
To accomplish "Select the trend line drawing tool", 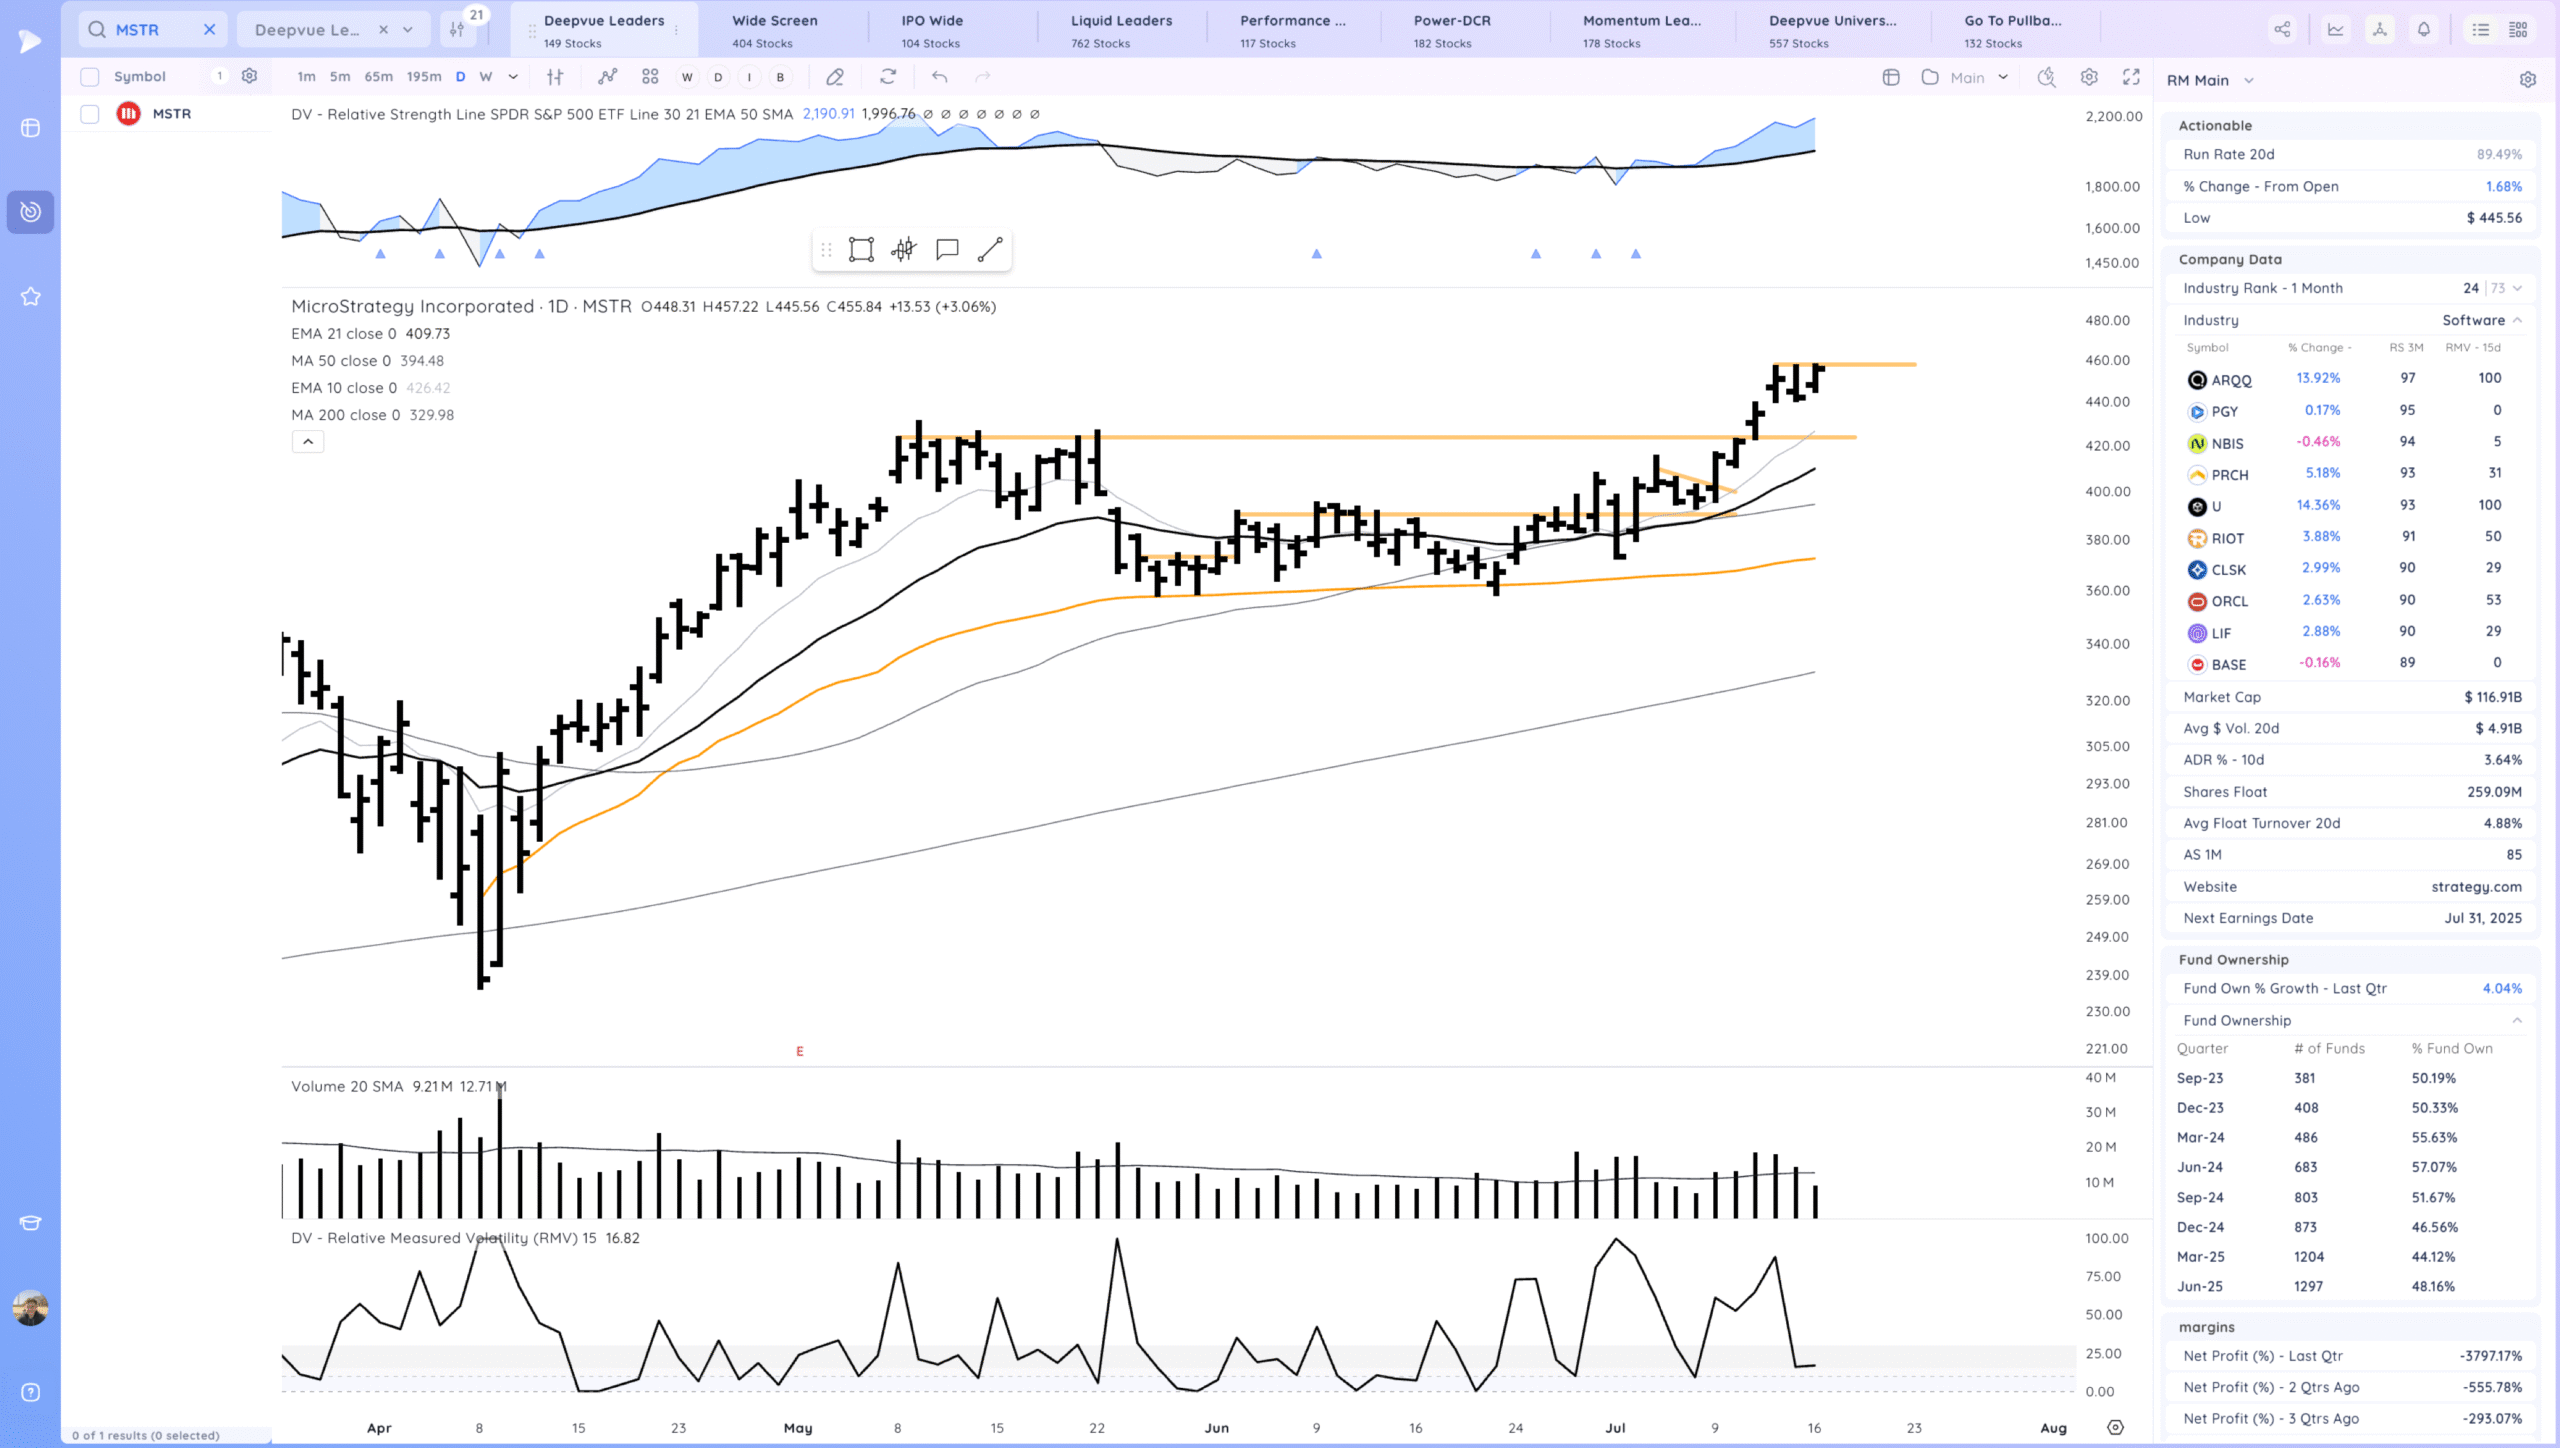I will (990, 249).
